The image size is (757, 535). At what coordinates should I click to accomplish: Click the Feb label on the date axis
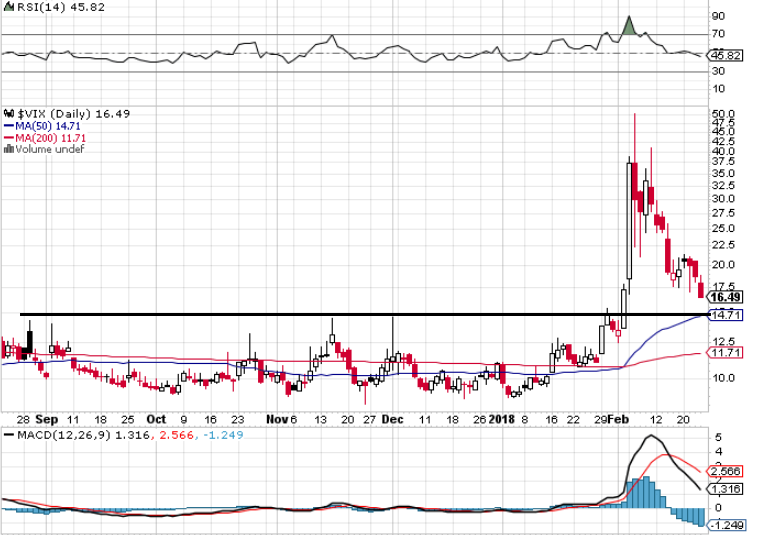[617, 419]
